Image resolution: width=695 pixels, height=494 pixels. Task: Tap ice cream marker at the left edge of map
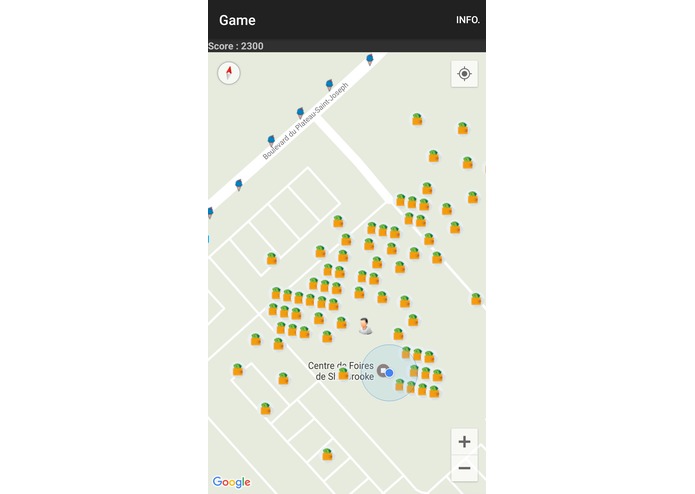tap(210, 213)
